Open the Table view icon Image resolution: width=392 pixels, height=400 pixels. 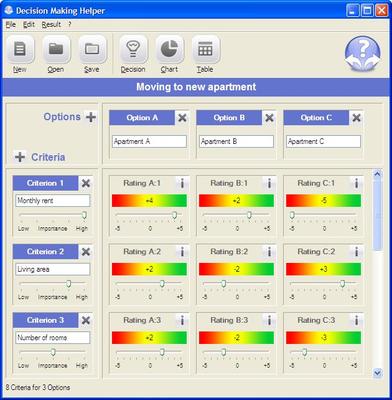click(x=205, y=49)
